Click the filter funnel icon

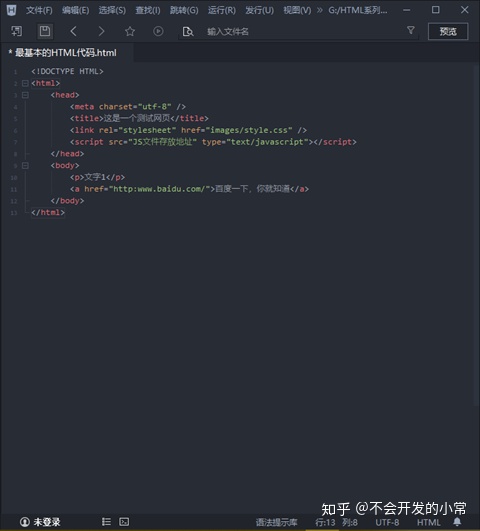(411, 30)
